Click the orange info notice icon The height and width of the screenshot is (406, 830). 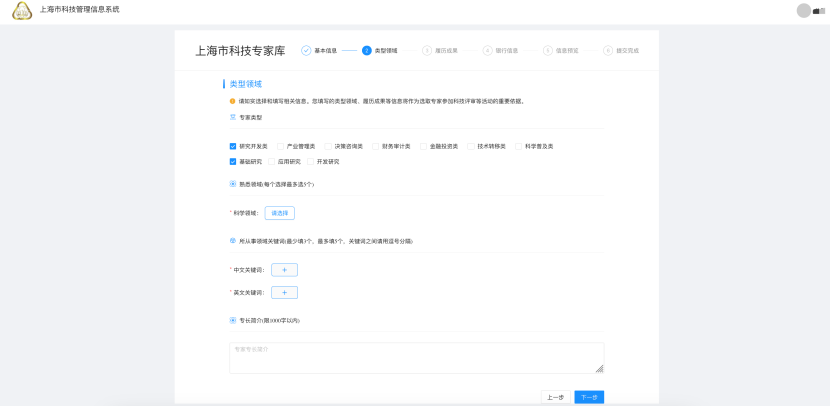click(233, 101)
